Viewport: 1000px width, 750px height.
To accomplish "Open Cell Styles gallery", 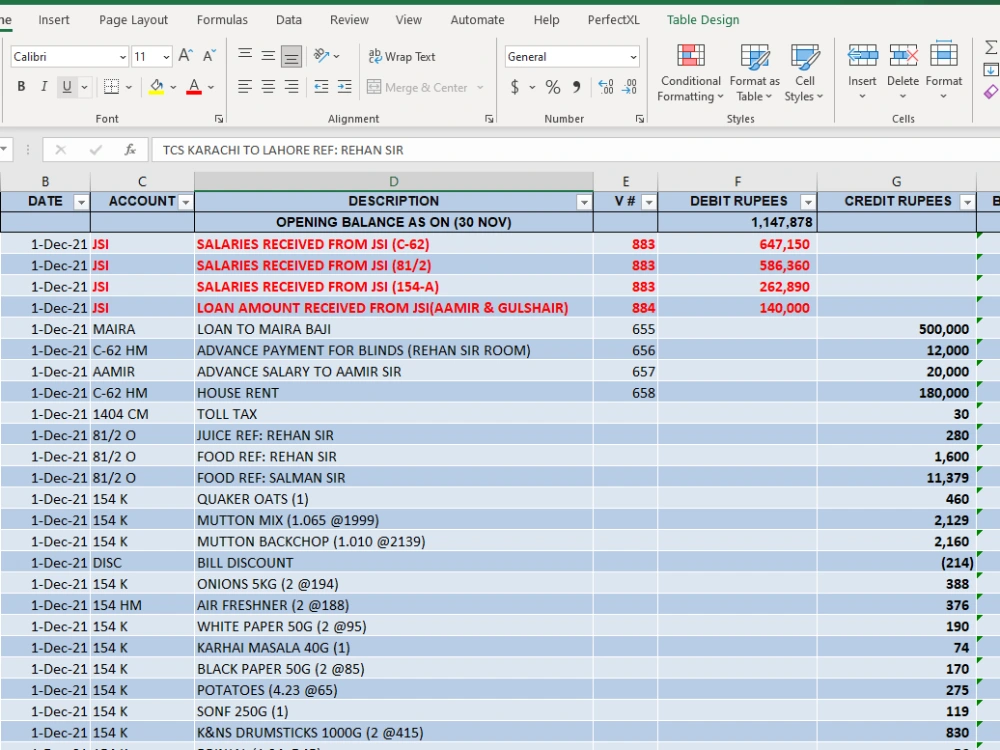I will coord(804,73).
